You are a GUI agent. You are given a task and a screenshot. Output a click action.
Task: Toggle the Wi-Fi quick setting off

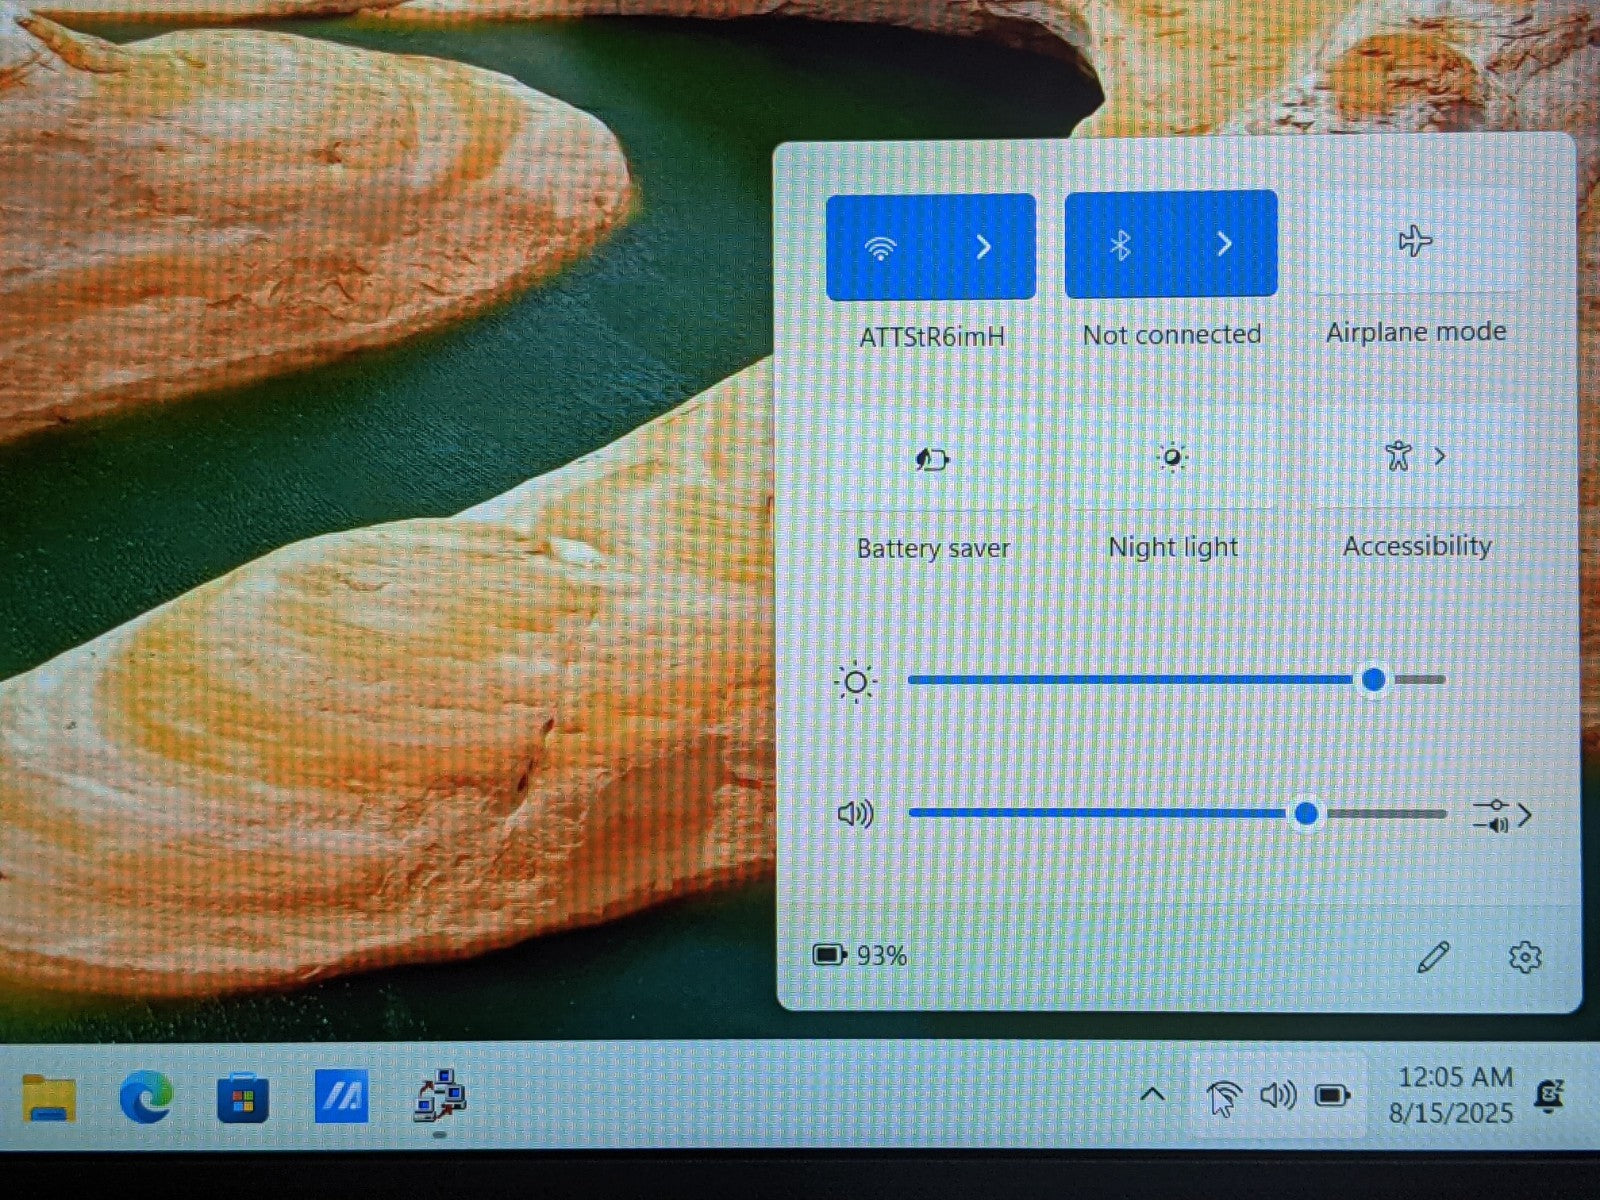pyautogui.click(x=880, y=247)
